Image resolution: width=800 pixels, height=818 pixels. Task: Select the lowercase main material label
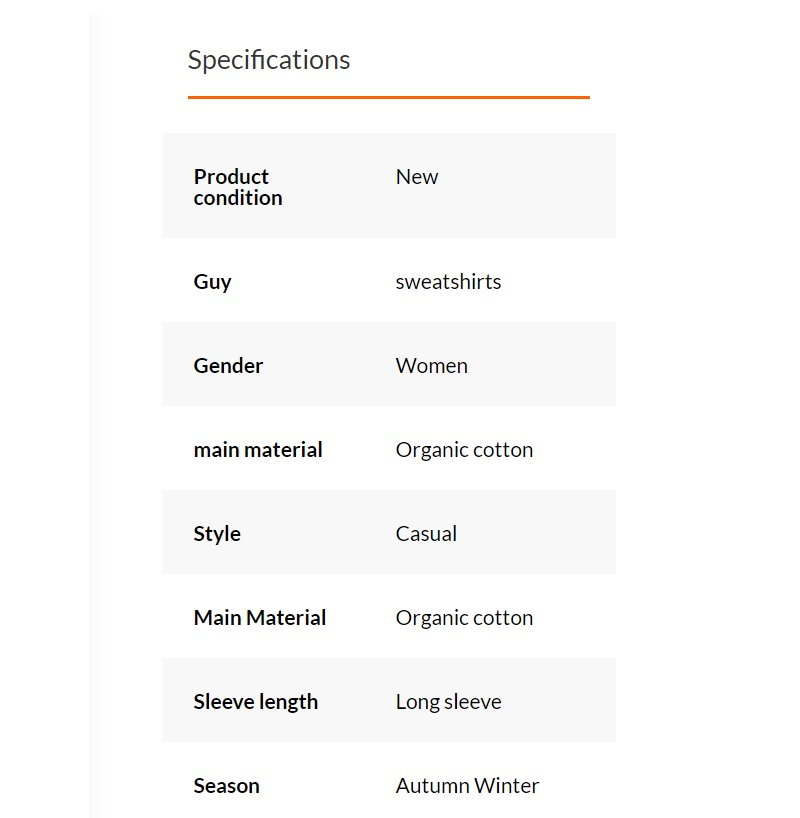coord(258,450)
